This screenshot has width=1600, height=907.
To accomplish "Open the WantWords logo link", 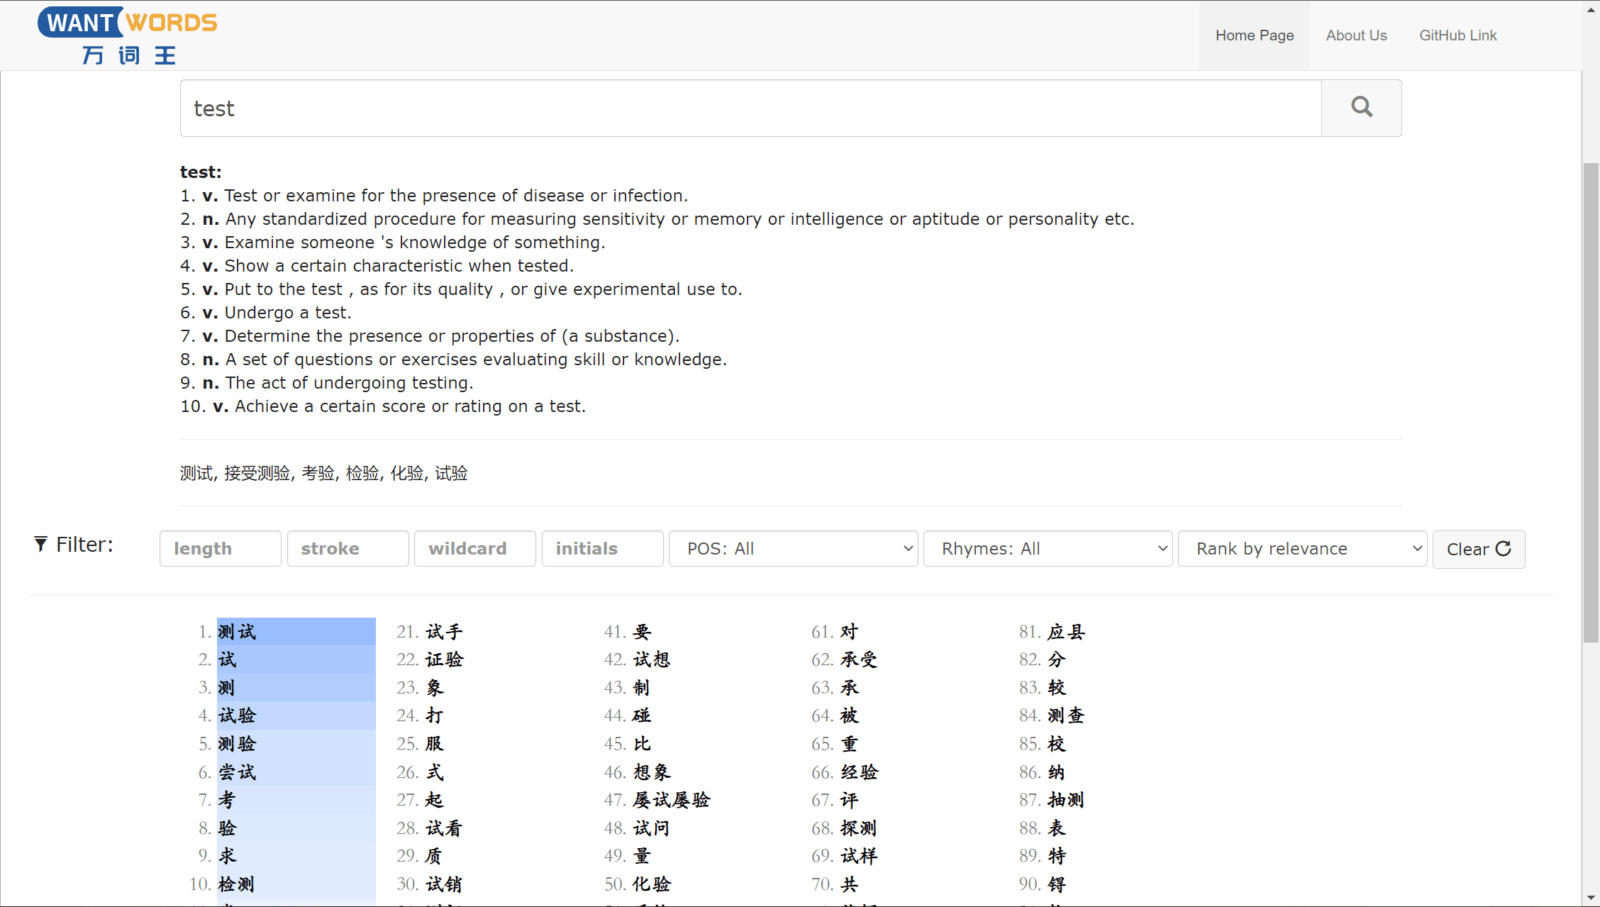I will (x=128, y=36).
